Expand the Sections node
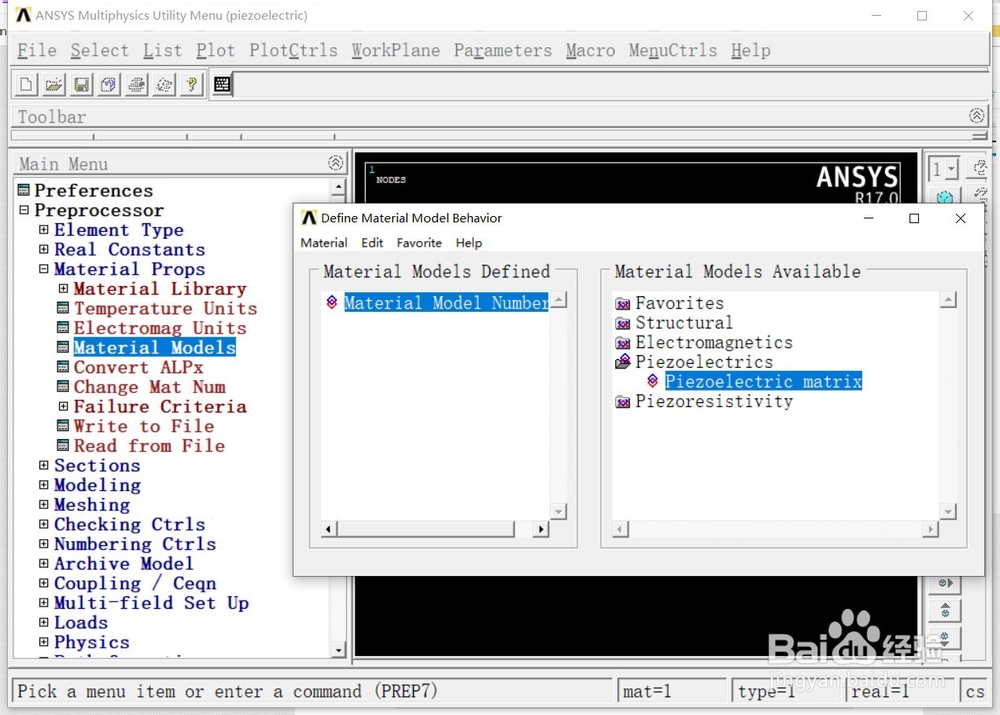Viewport: 1000px width, 715px height. pos(43,465)
